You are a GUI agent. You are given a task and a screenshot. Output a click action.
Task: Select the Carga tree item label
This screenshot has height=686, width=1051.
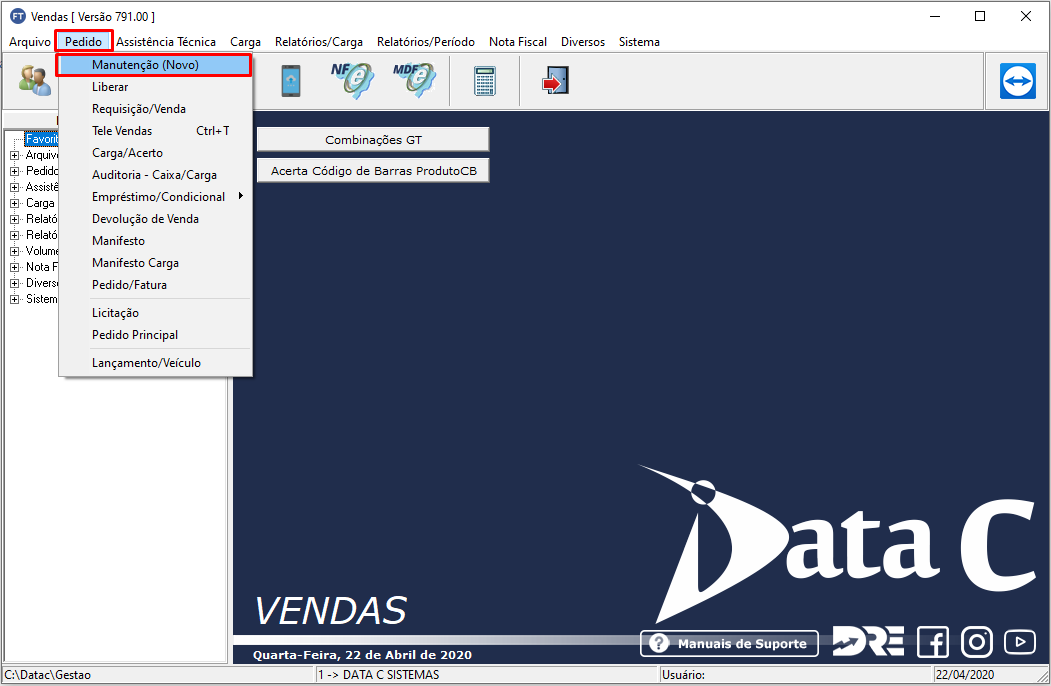coord(40,203)
